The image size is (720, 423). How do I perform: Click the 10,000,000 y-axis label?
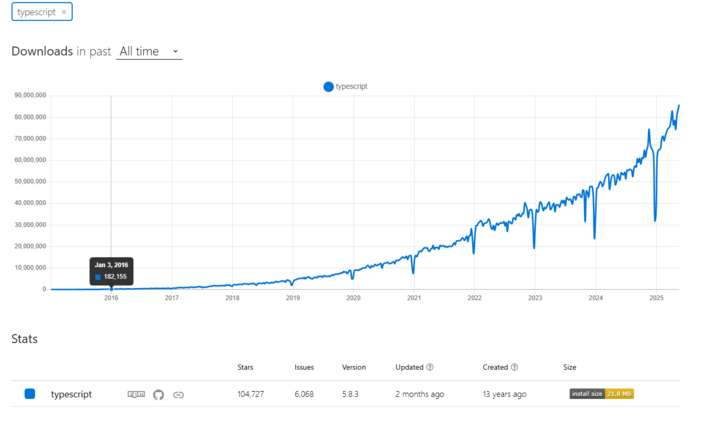(x=30, y=267)
